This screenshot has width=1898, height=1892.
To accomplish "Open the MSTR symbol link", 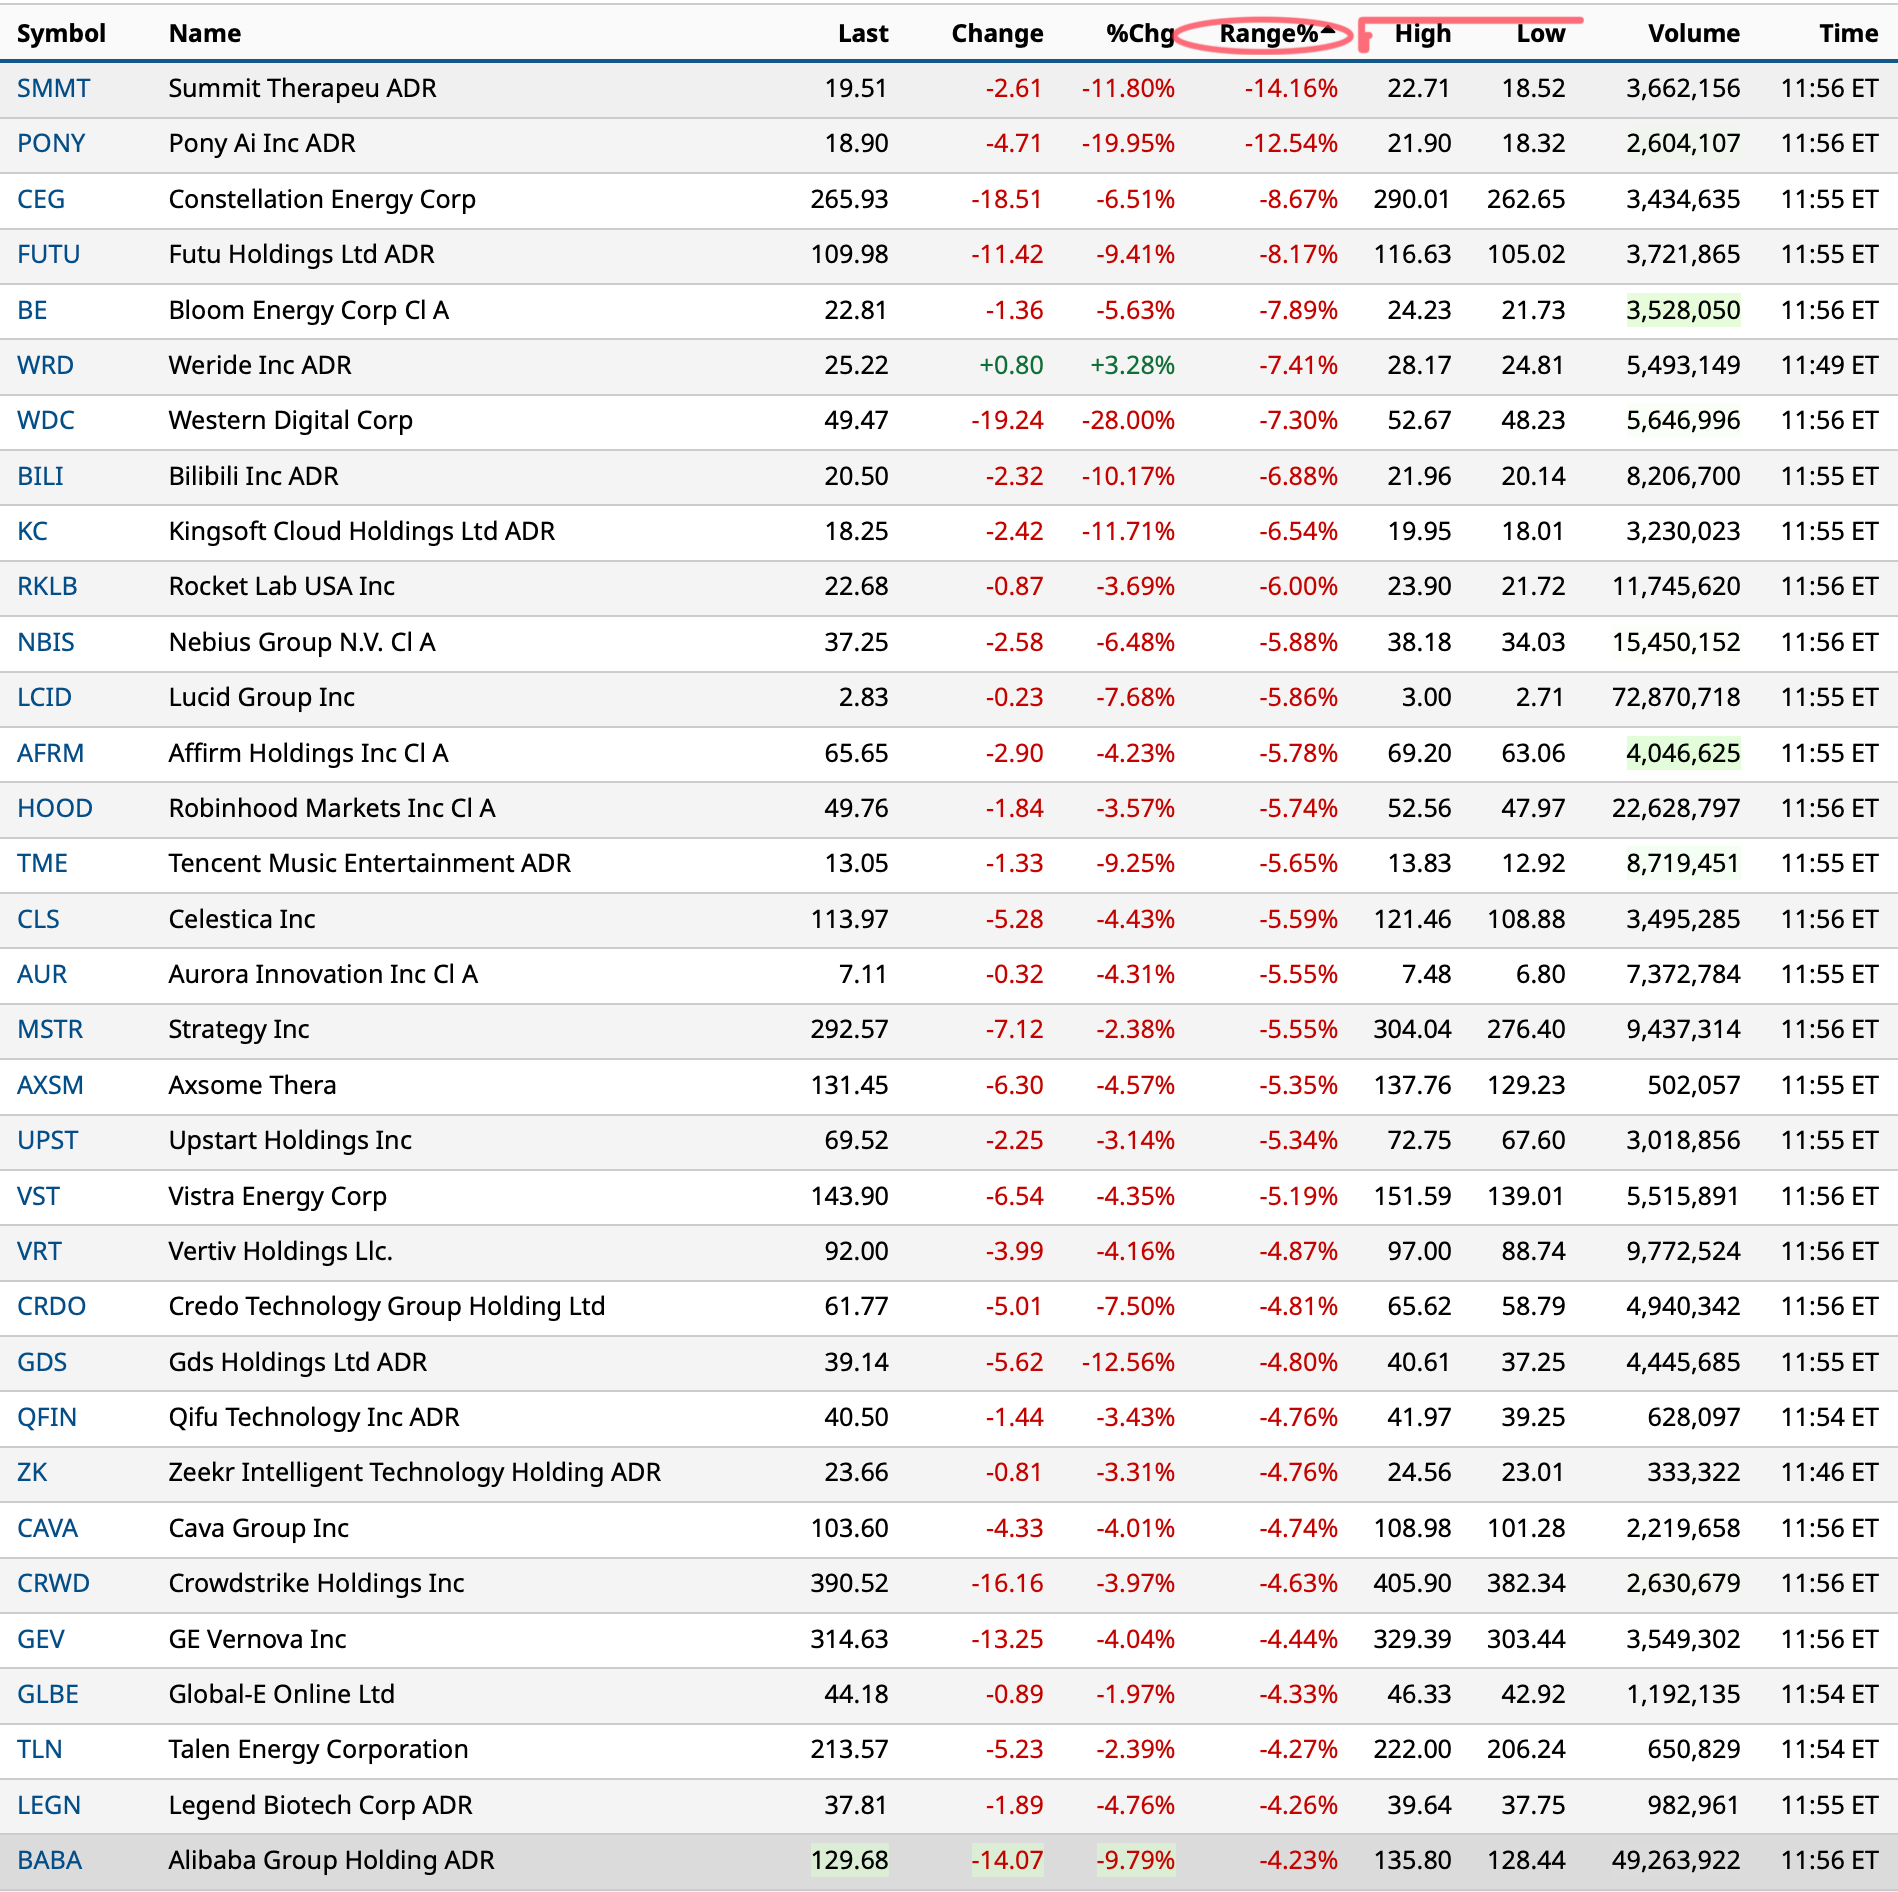I will (50, 1030).
